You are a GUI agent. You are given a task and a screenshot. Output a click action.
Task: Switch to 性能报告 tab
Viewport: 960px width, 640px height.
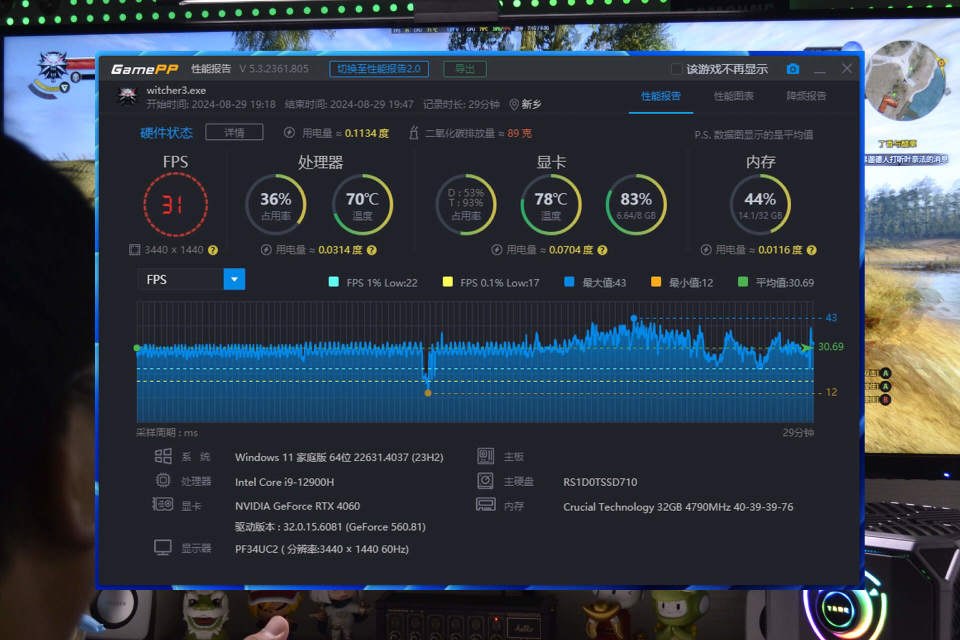(x=661, y=96)
